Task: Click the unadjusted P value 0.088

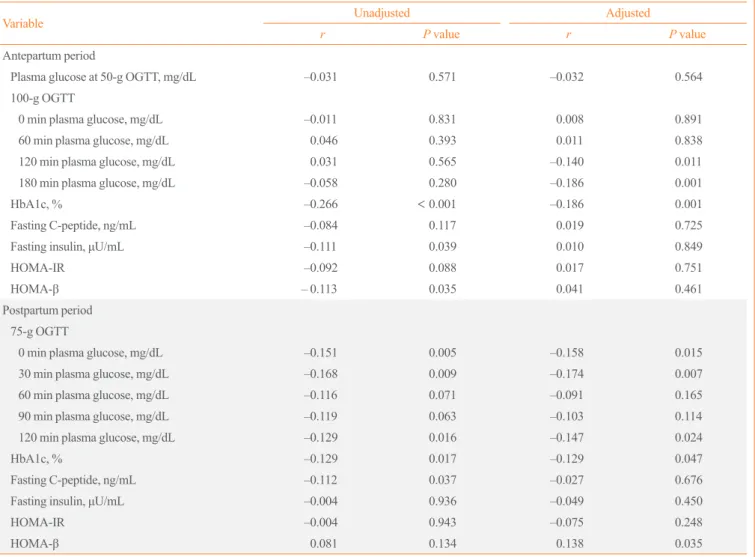Action: (443, 268)
